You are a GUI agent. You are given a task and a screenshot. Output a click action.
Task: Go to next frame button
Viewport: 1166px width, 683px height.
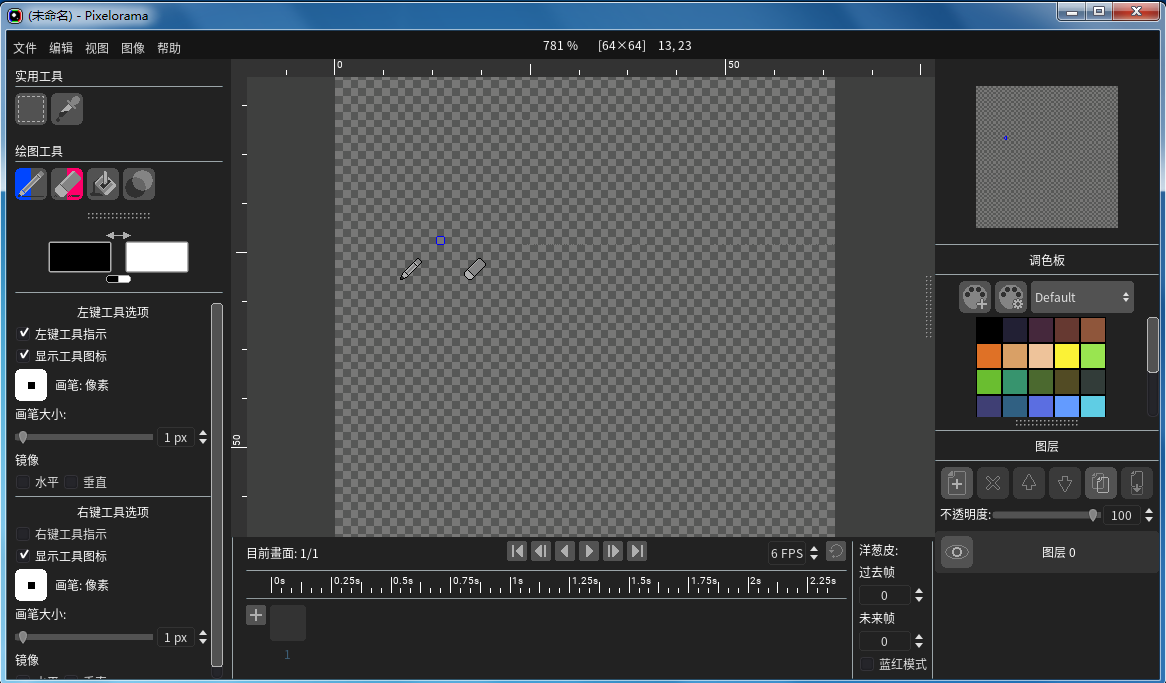[613, 551]
